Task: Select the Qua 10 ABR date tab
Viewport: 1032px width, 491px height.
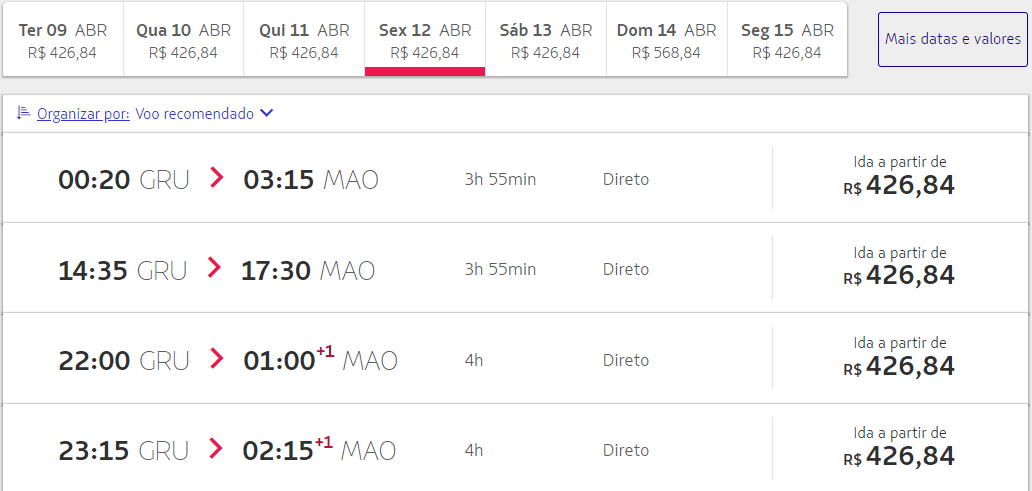Action: [184, 39]
